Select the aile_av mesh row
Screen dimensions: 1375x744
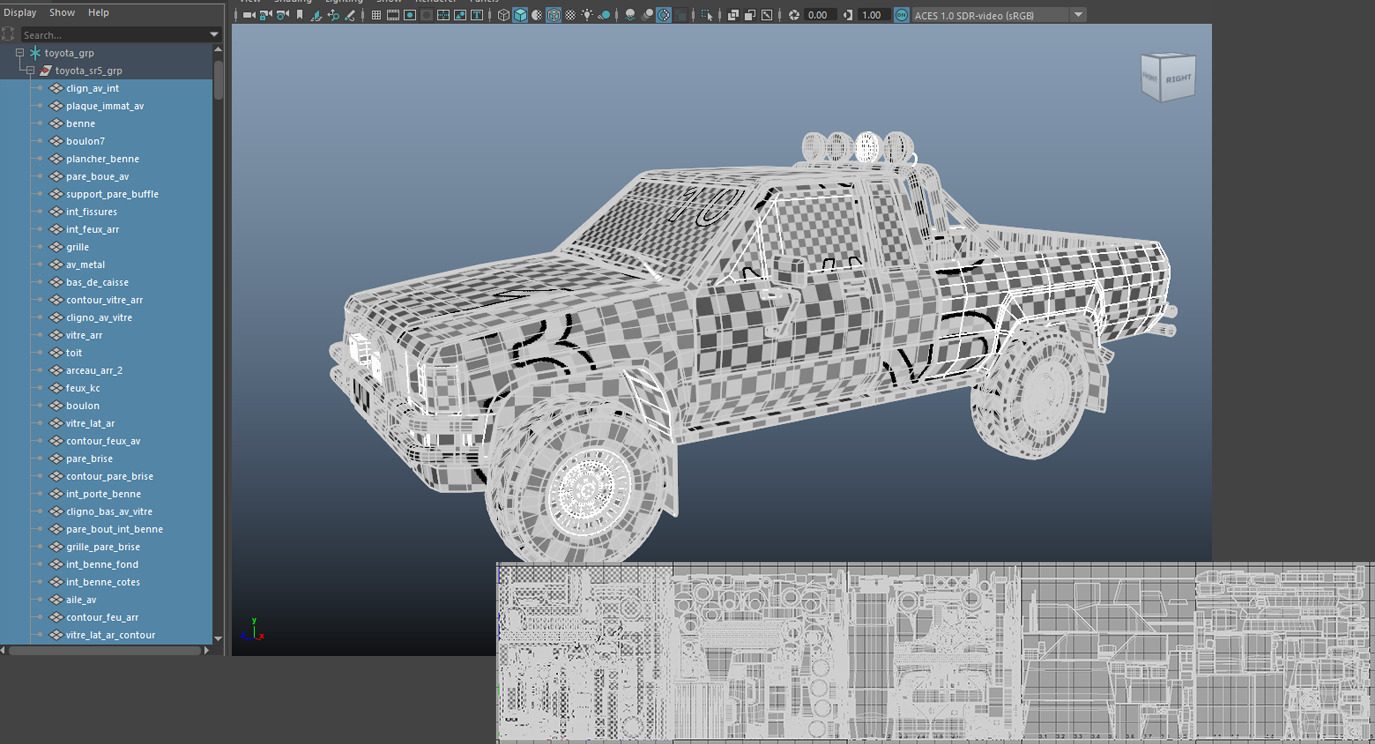point(106,600)
